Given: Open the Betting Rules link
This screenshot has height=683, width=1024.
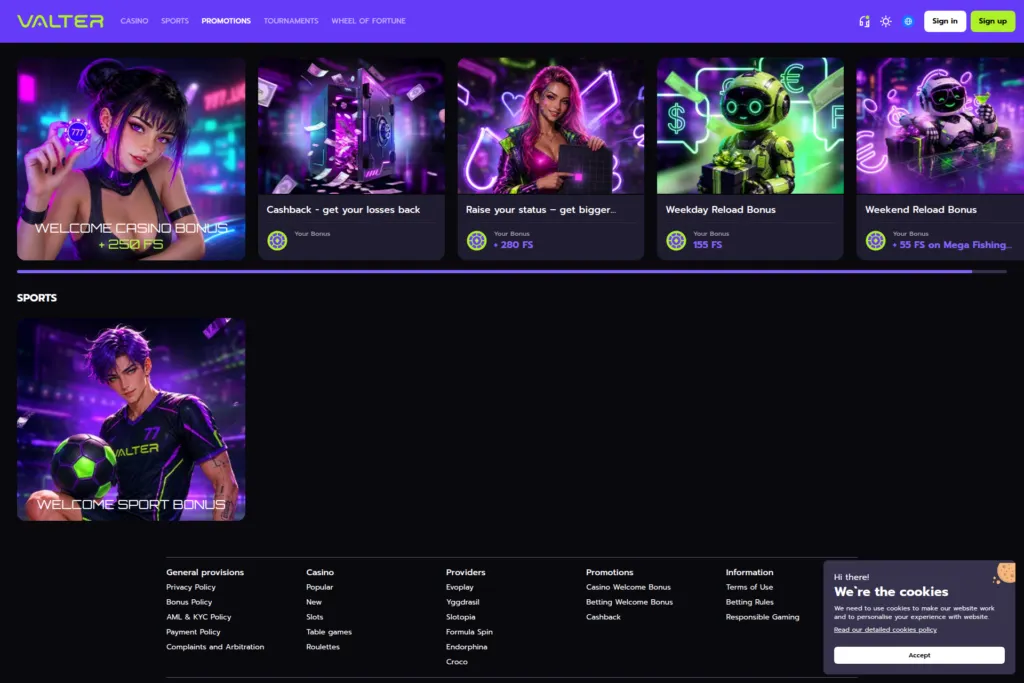Looking at the screenshot, I should tap(749, 602).
